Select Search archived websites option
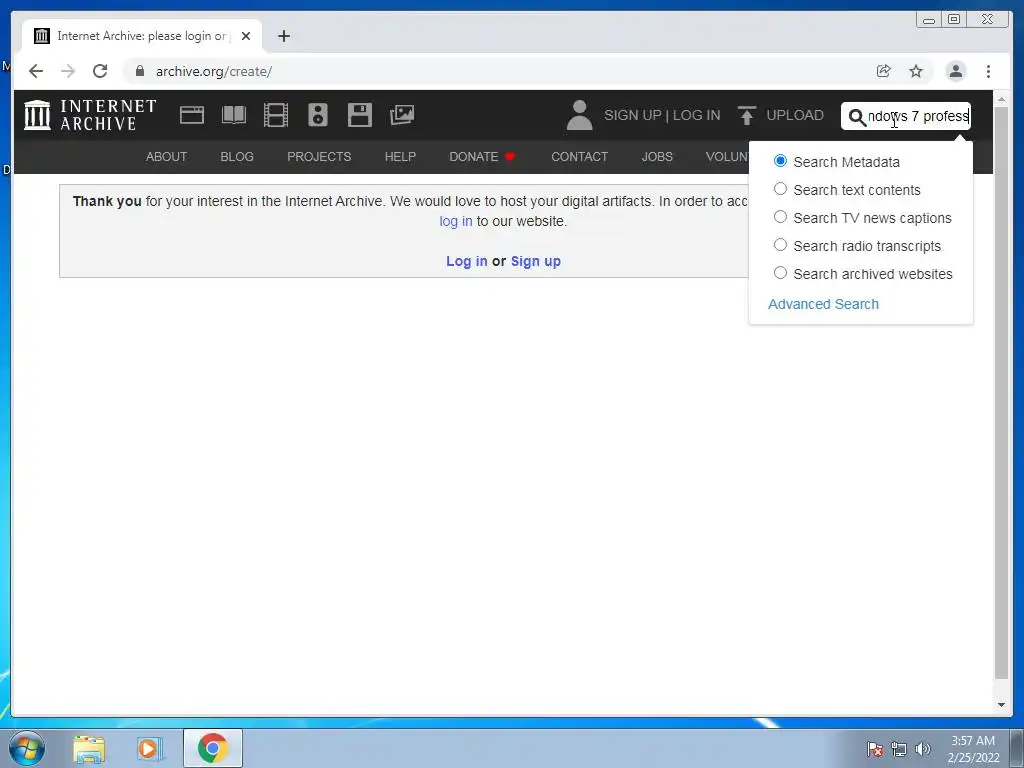 (x=780, y=273)
